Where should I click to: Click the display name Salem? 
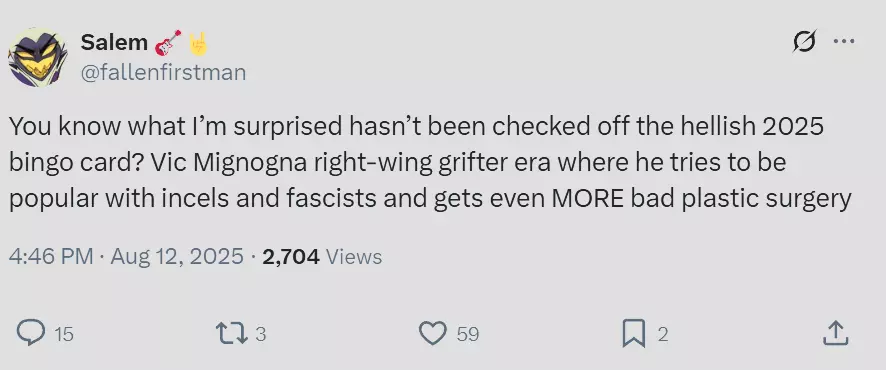pos(114,42)
